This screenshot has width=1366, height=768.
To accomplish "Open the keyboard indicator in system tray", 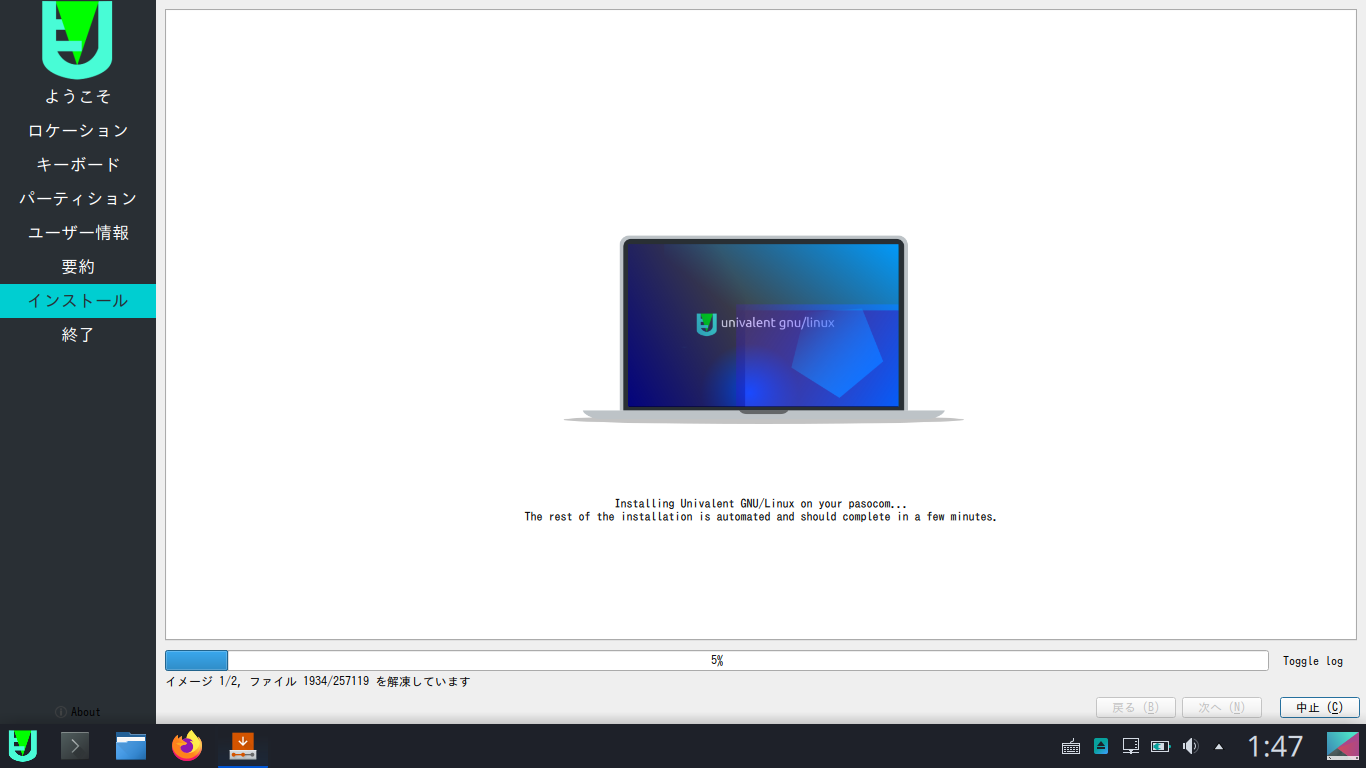I will 1070,746.
